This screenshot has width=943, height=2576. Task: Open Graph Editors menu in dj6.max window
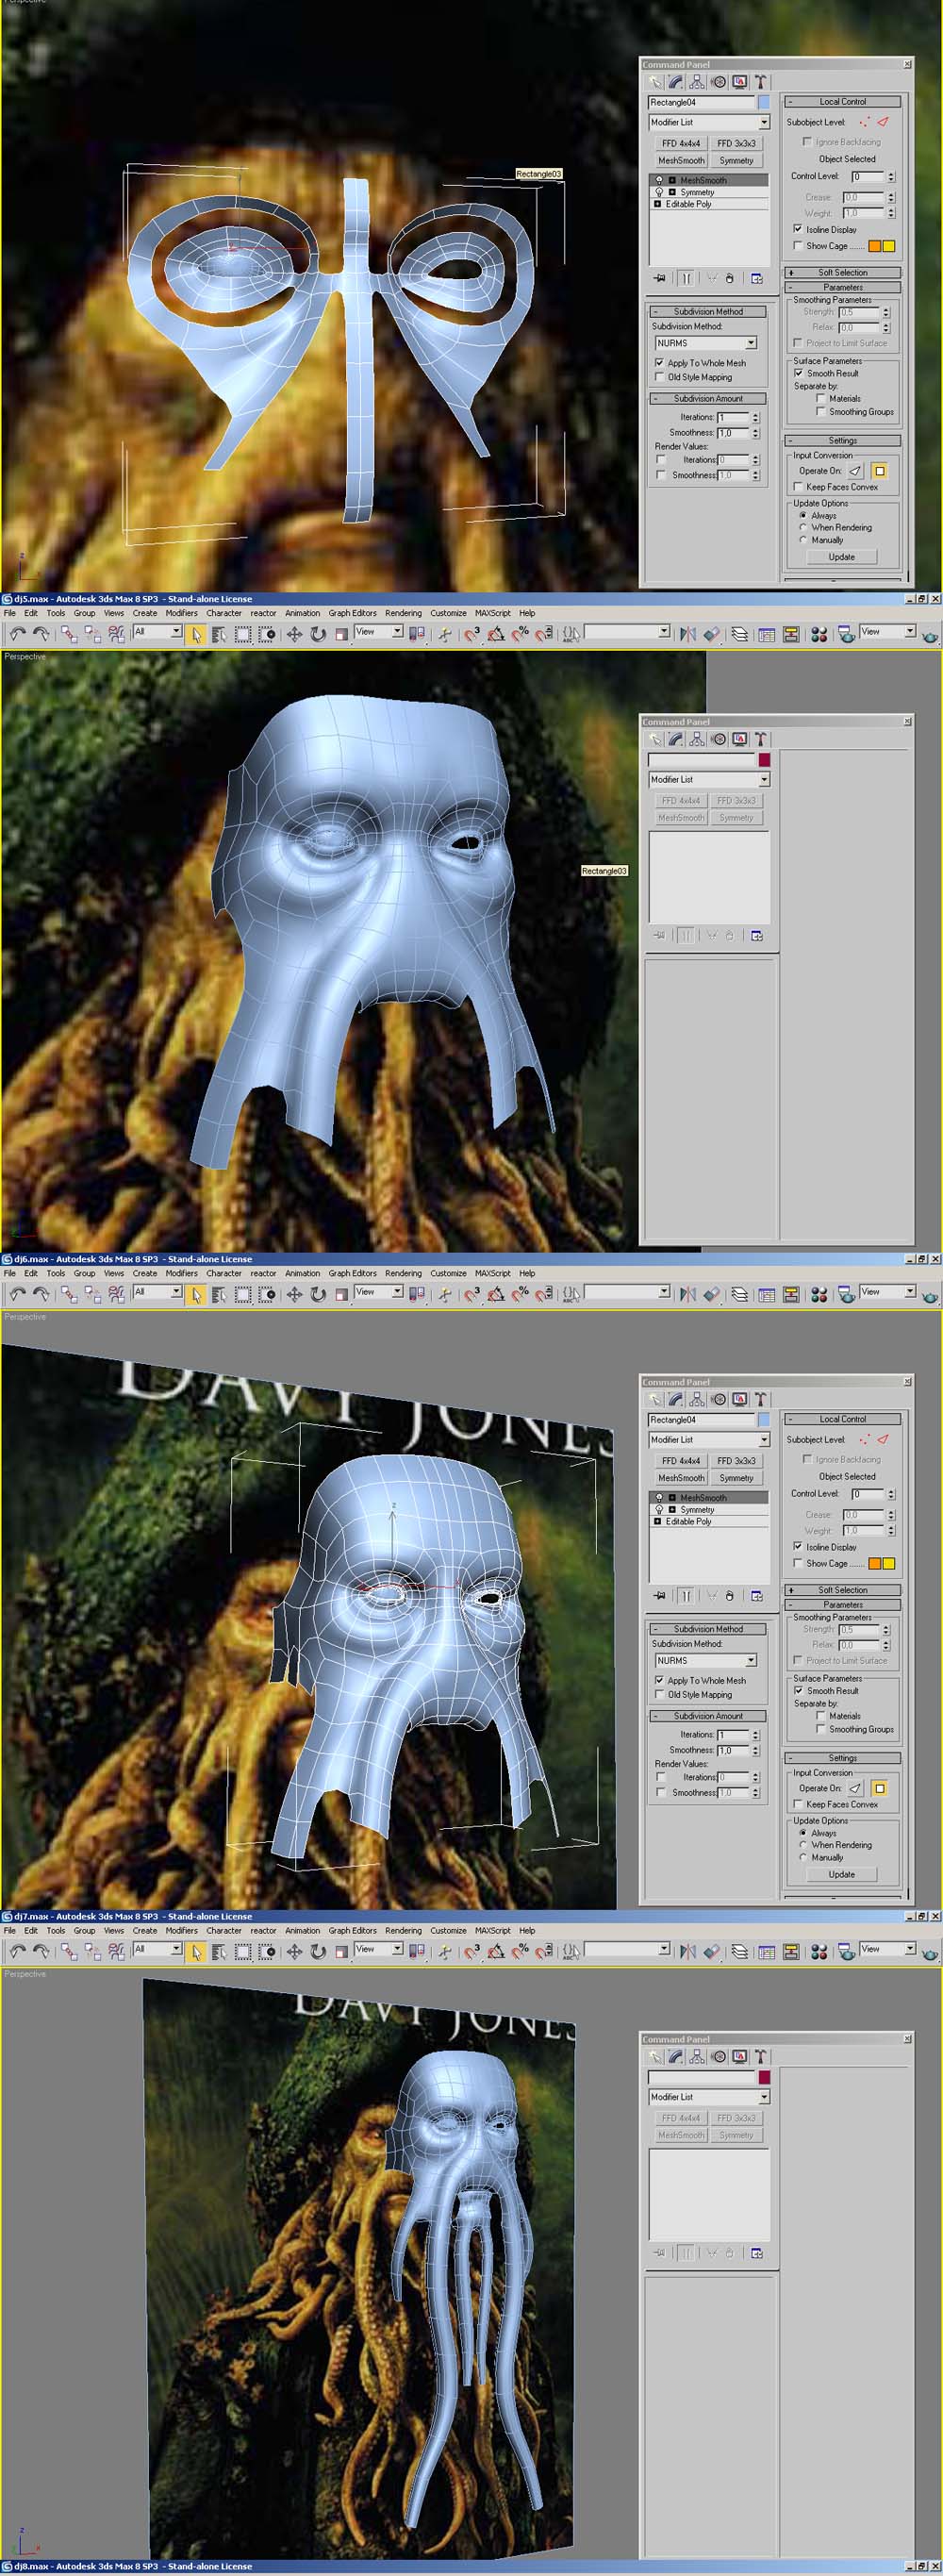(352, 1273)
